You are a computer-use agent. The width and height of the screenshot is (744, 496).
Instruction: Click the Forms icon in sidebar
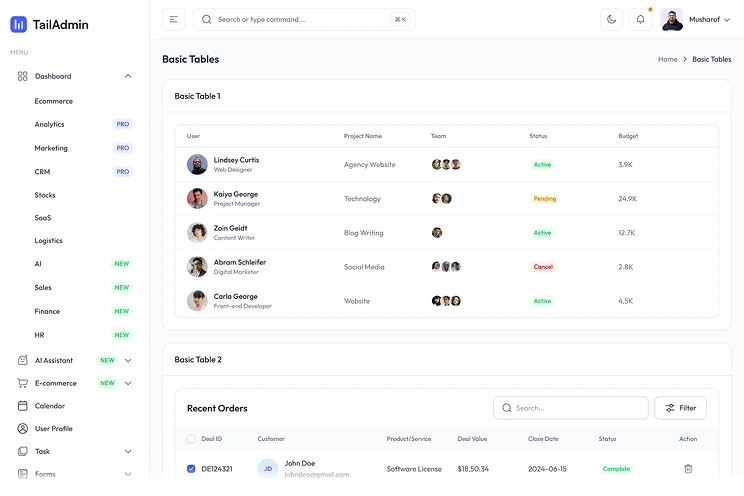tap(22, 474)
